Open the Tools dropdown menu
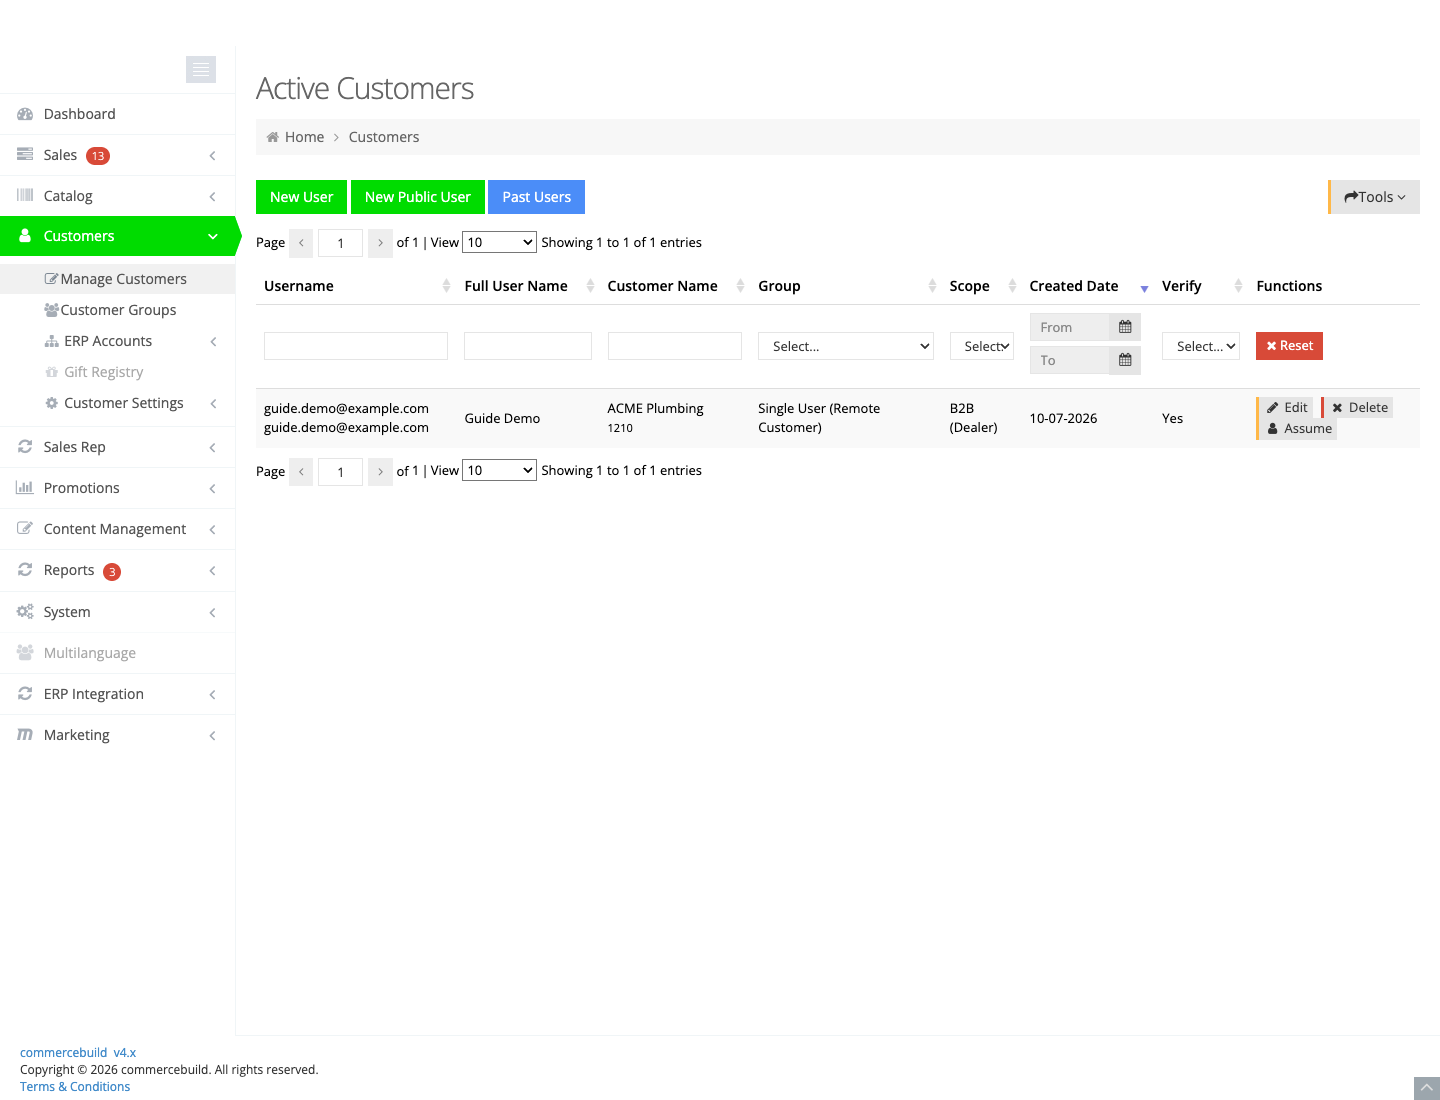The image size is (1440, 1100). (1375, 197)
